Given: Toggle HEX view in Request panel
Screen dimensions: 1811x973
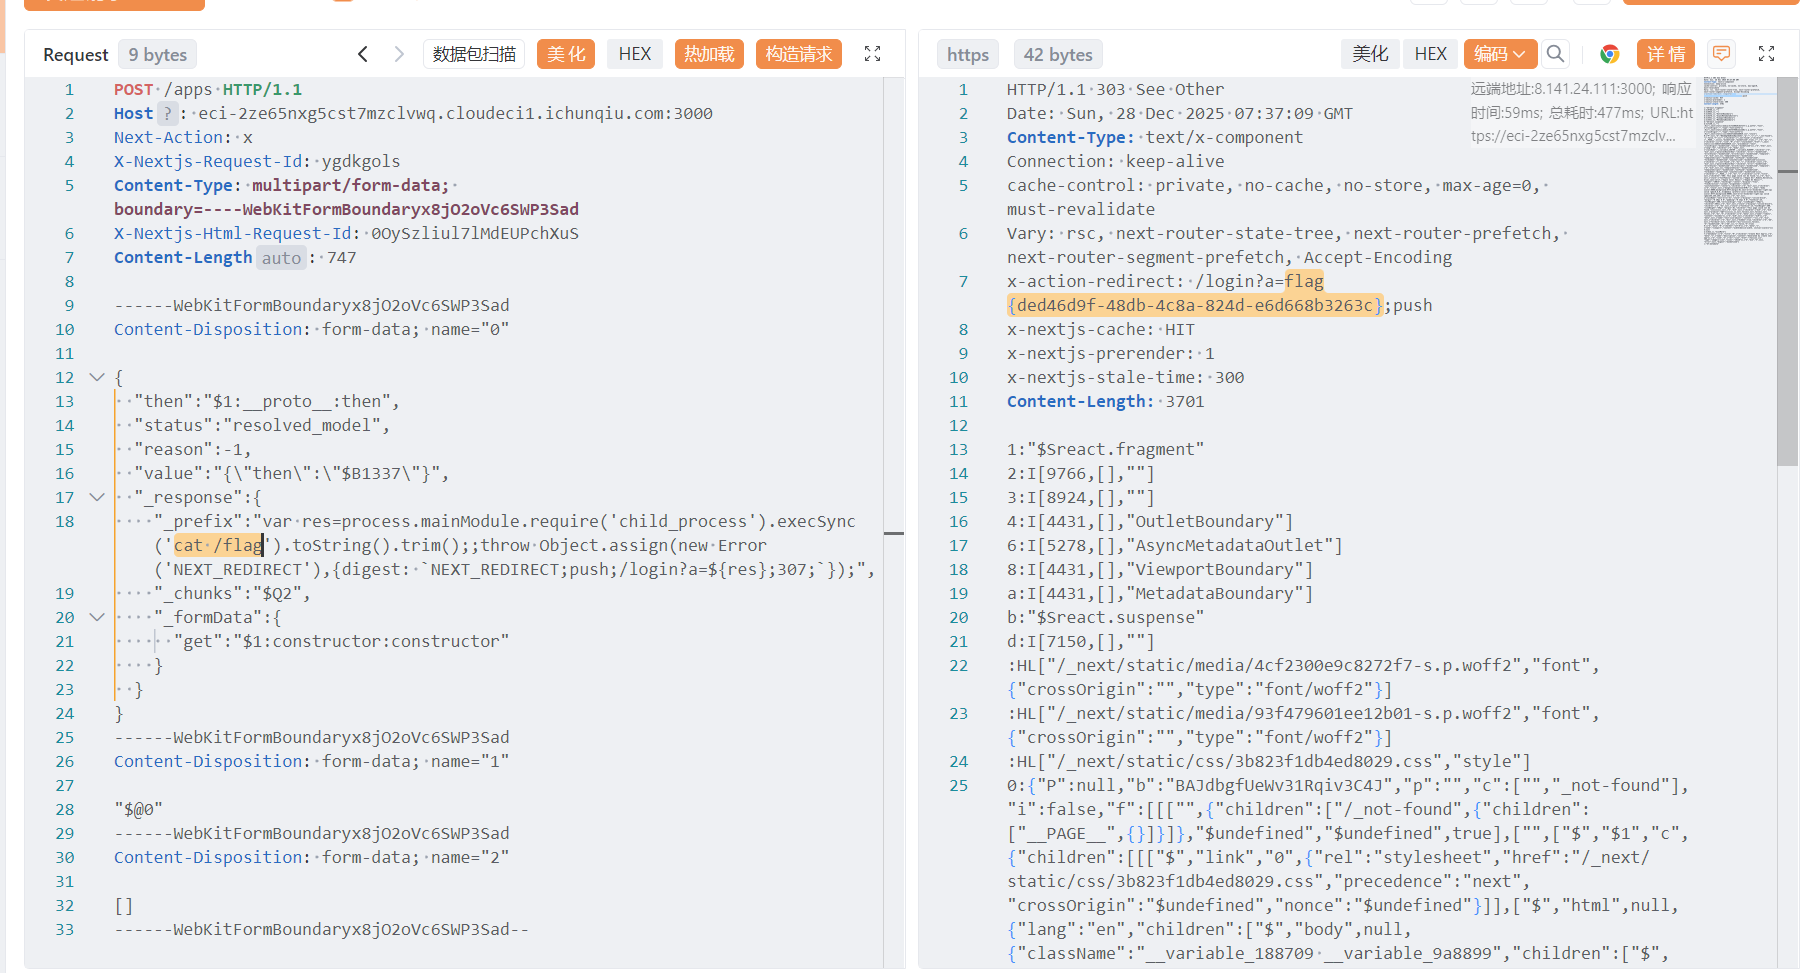Looking at the screenshot, I should [x=634, y=54].
